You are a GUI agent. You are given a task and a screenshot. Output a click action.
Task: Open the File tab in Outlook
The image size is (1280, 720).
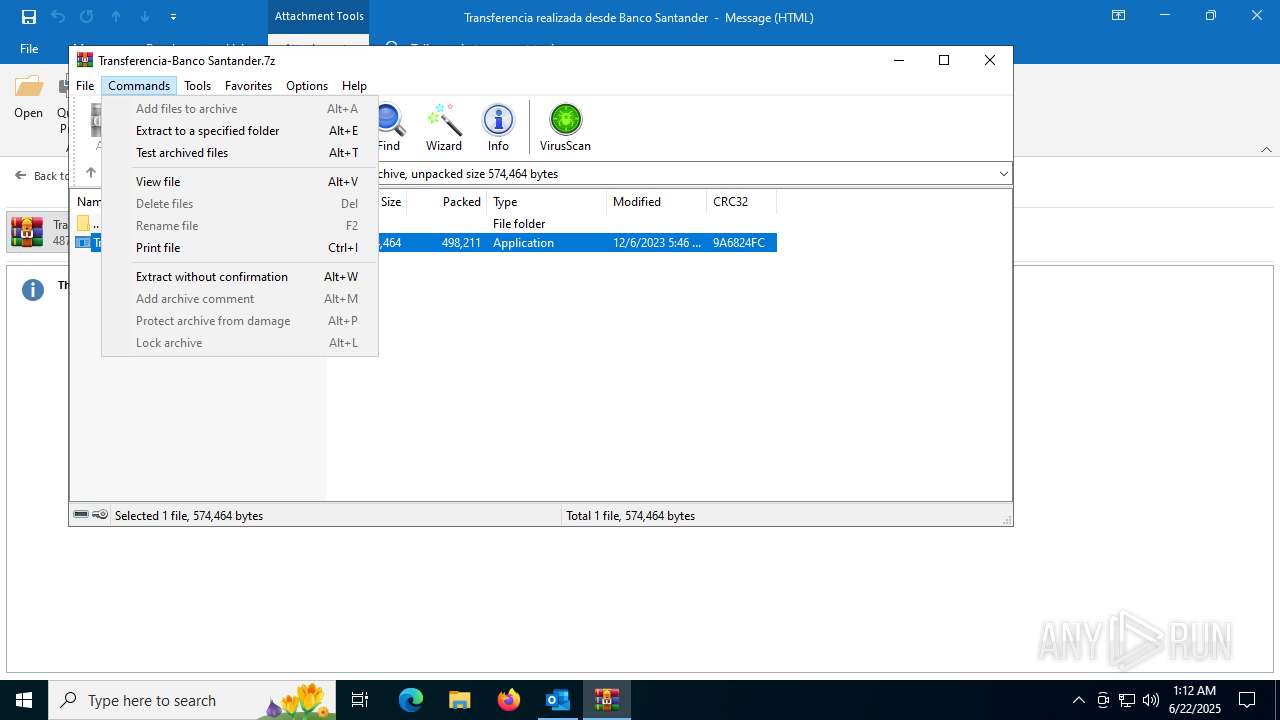click(x=29, y=48)
